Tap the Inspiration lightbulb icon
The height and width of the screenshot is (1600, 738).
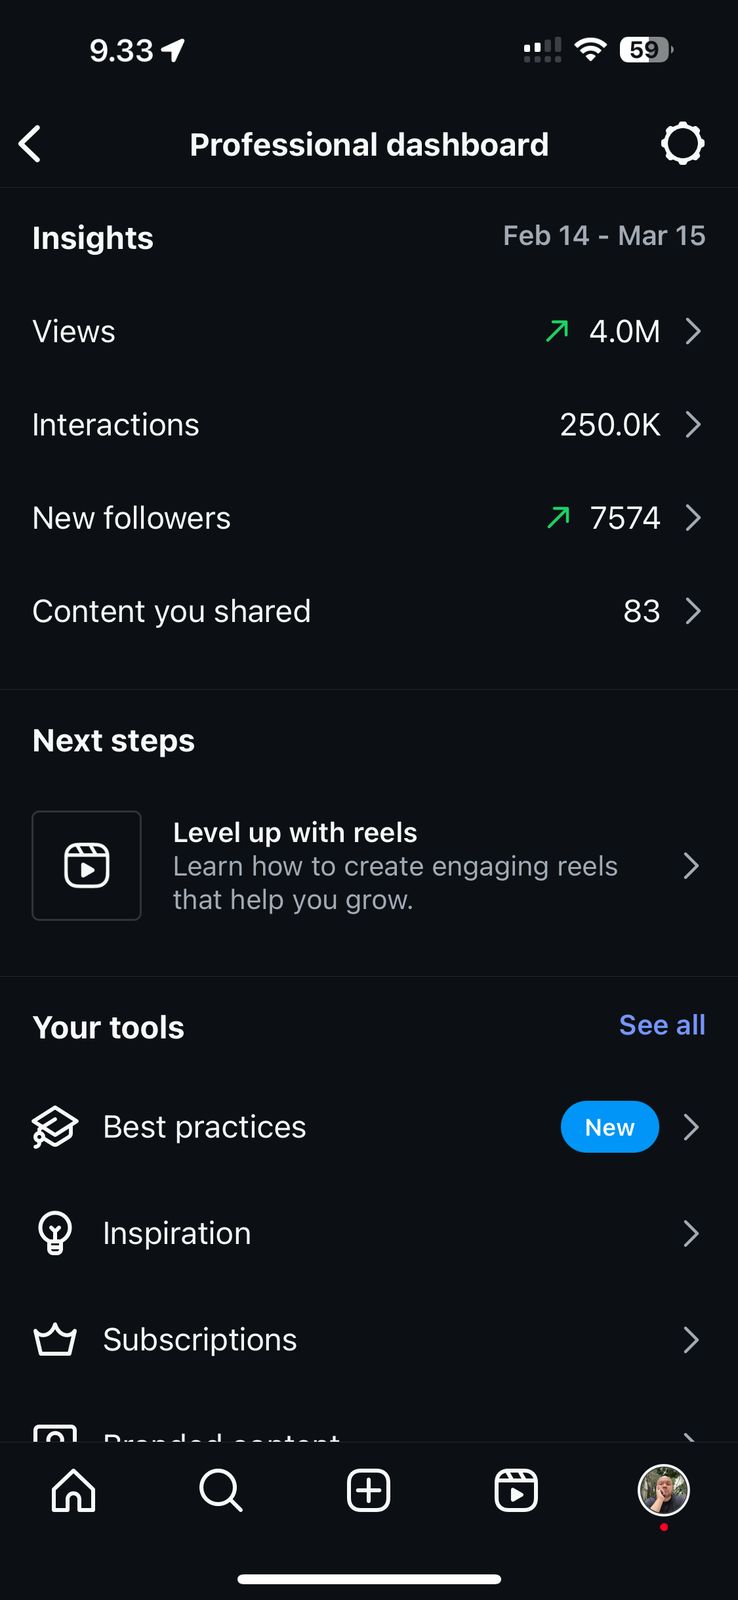[55, 1233]
